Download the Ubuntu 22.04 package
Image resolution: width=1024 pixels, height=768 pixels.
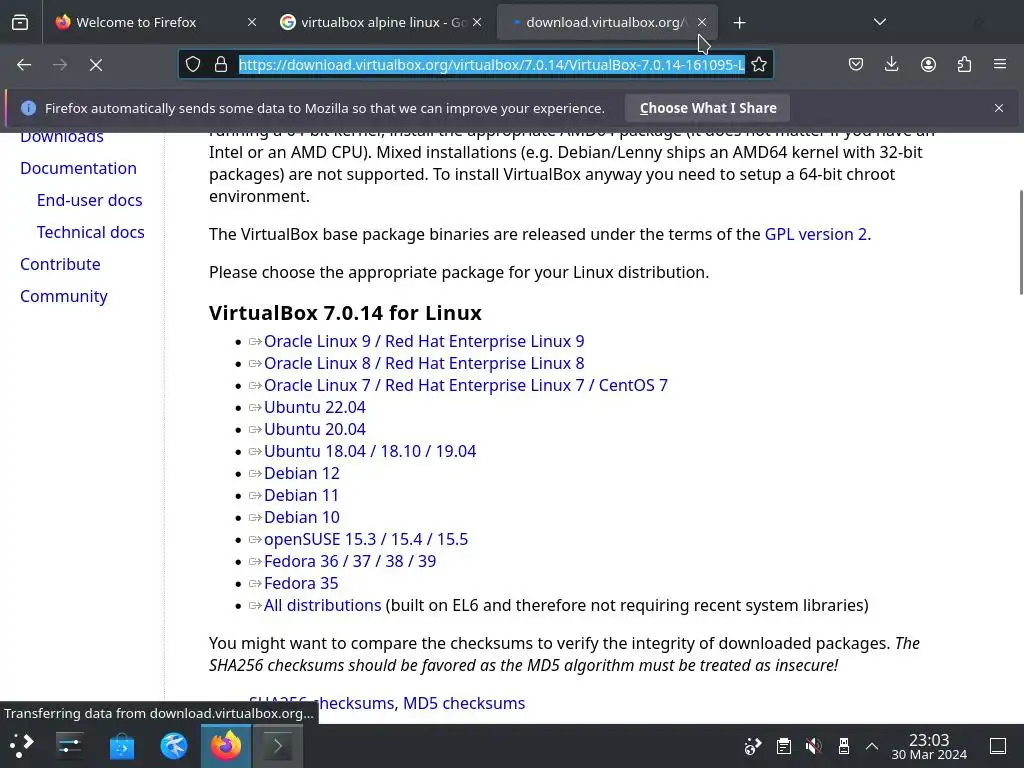tap(315, 408)
